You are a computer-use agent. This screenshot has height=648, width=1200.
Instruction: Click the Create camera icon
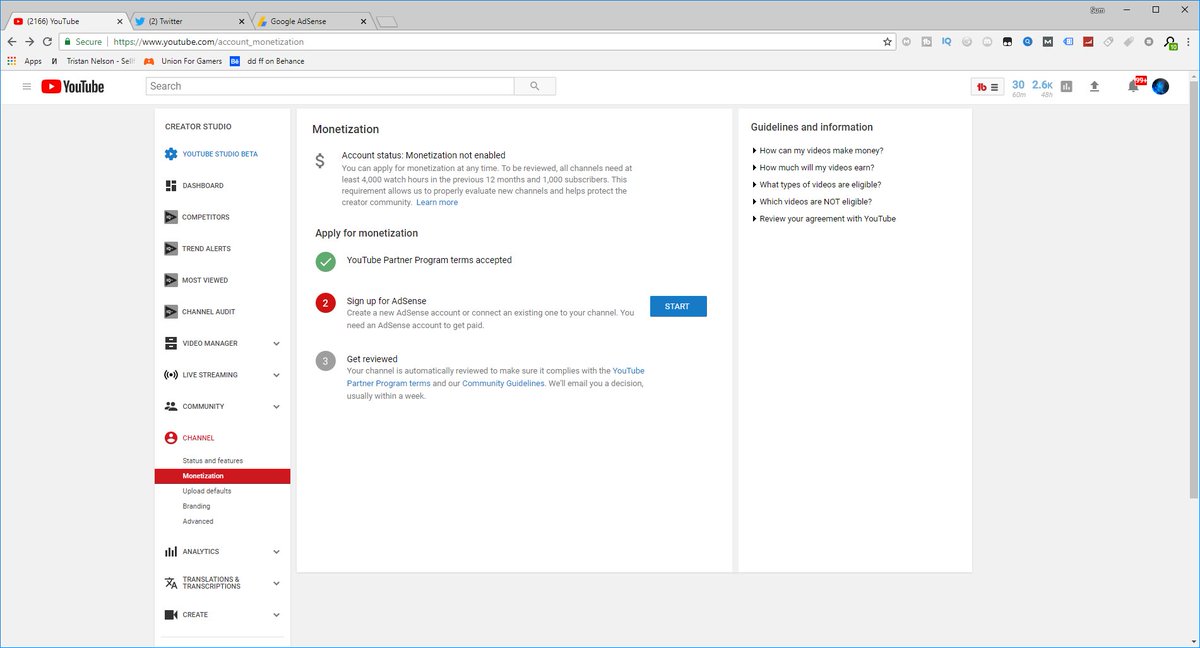(171, 615)
